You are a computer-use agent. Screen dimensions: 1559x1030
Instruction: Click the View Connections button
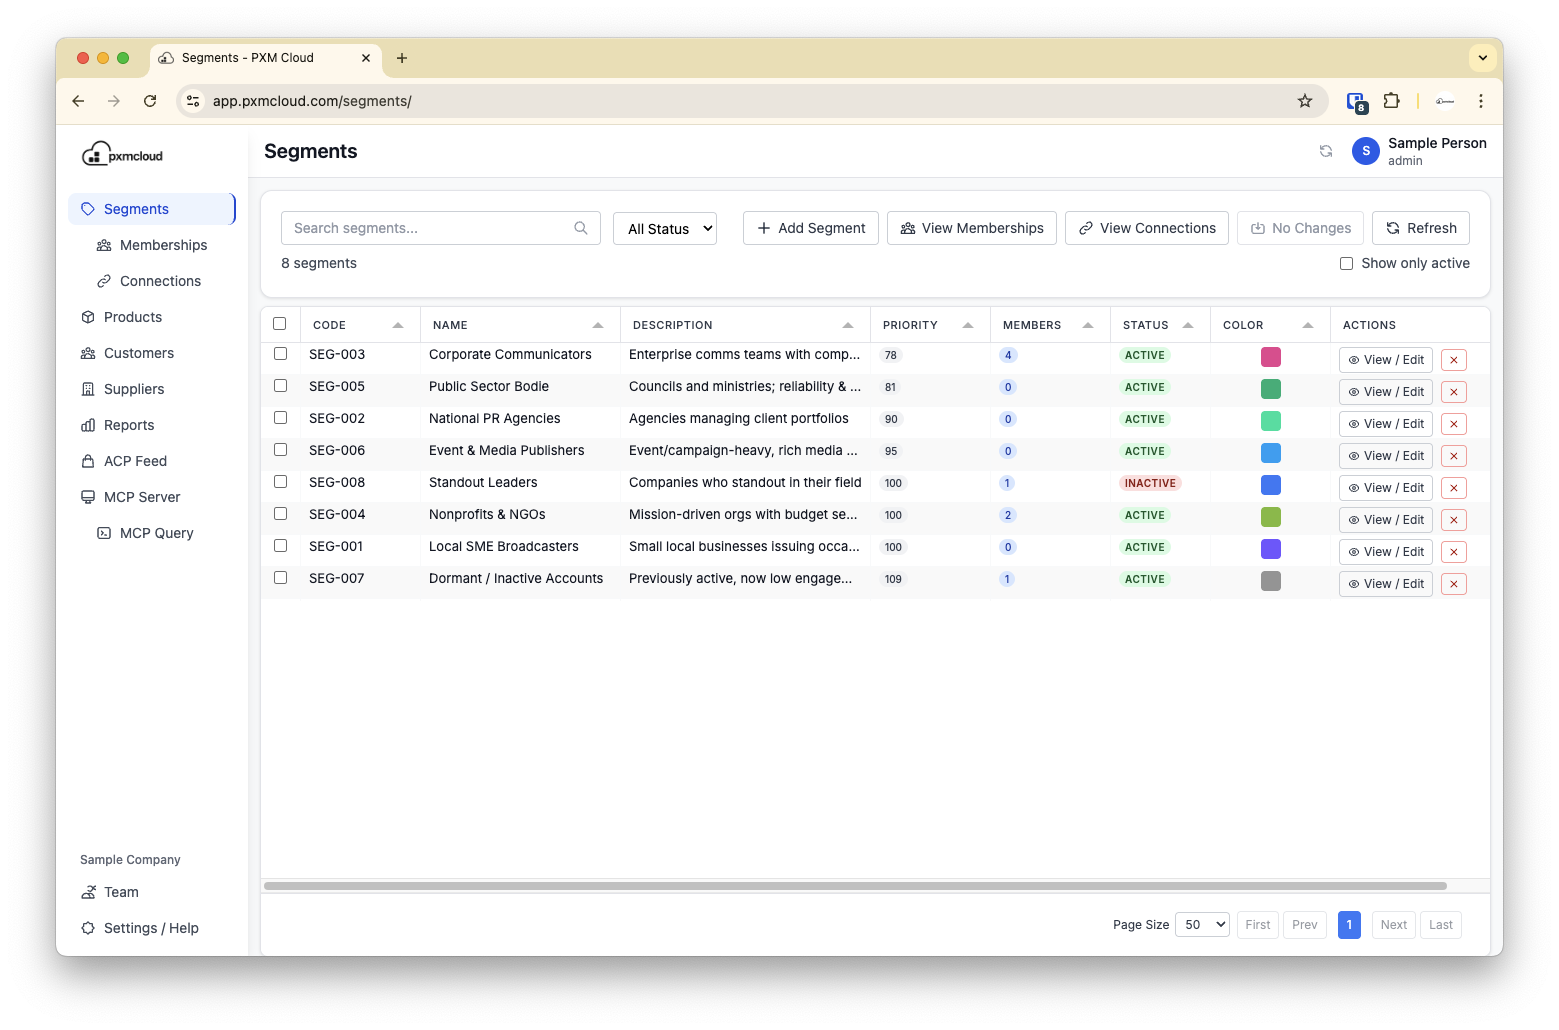[x=1147, y=228]
